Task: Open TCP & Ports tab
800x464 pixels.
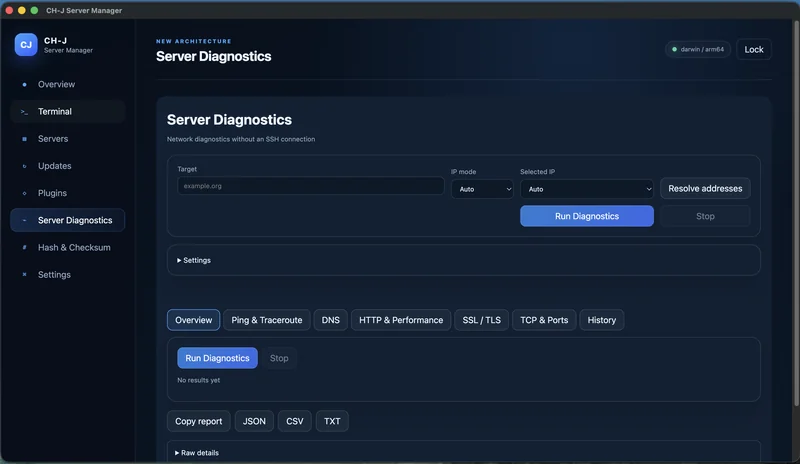Action: 544,320
